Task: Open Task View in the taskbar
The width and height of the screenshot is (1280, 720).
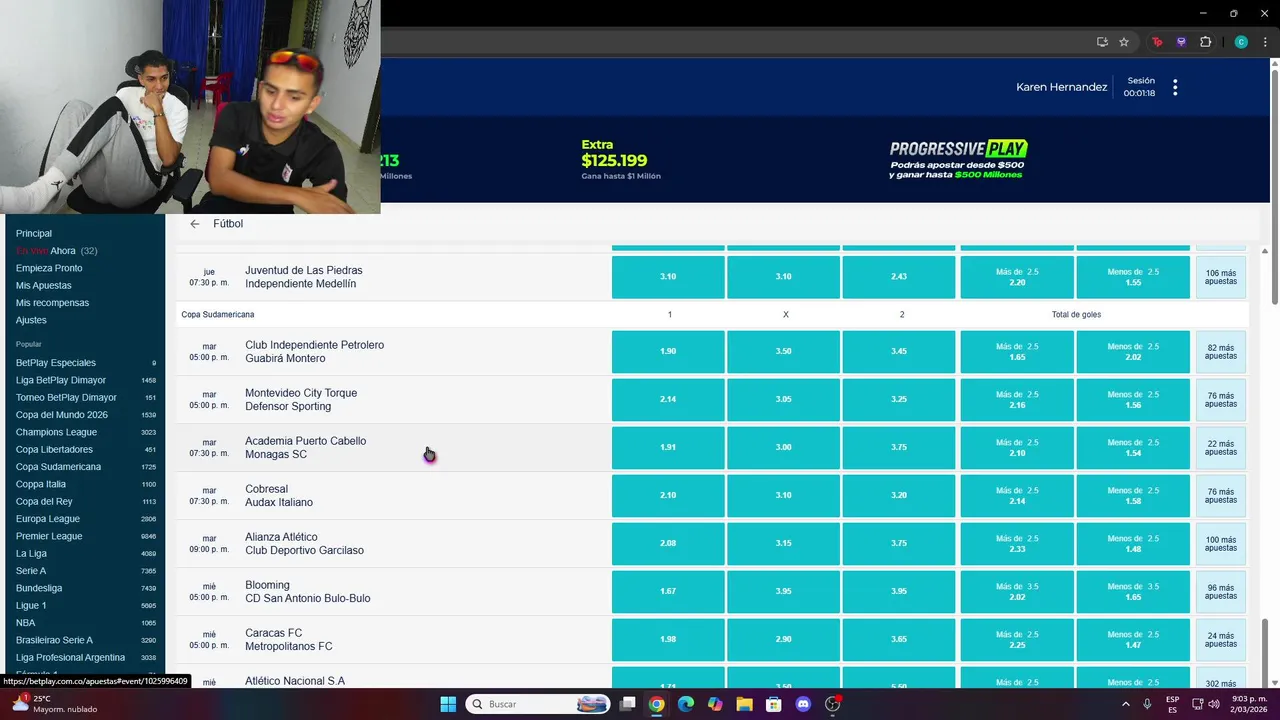Action: [627, 704]
